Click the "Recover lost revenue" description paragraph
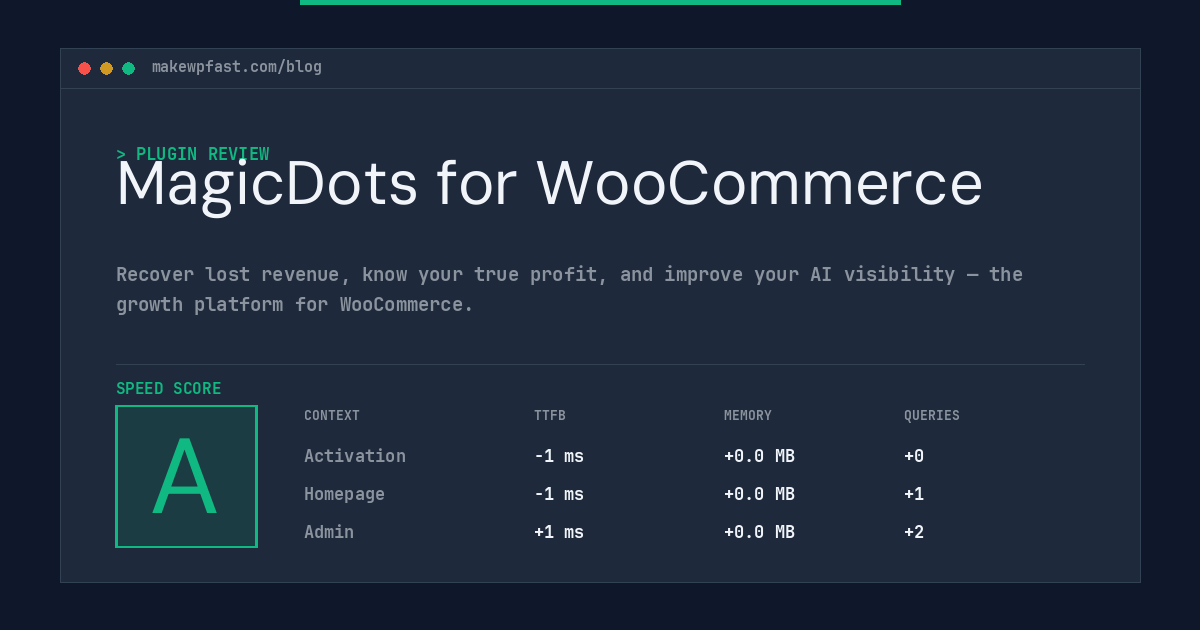 [x=570, y=289]
